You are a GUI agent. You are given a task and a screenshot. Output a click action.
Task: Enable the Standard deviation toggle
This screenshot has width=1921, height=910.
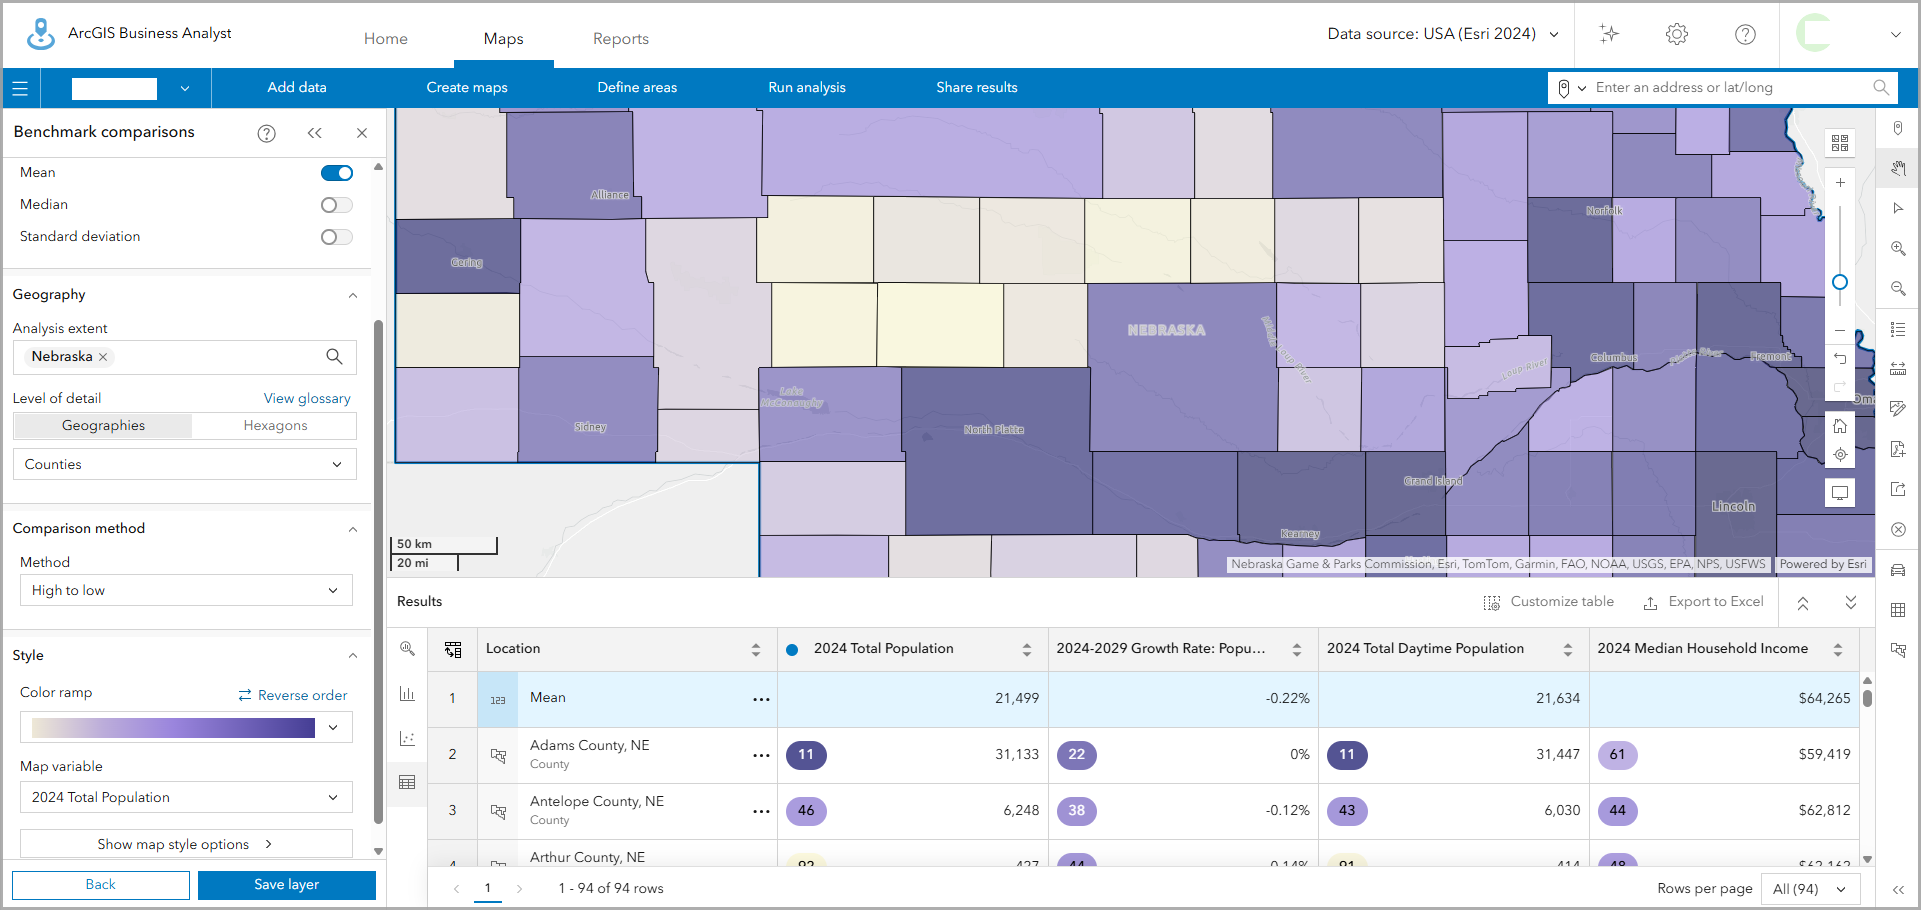coord(337,237)
